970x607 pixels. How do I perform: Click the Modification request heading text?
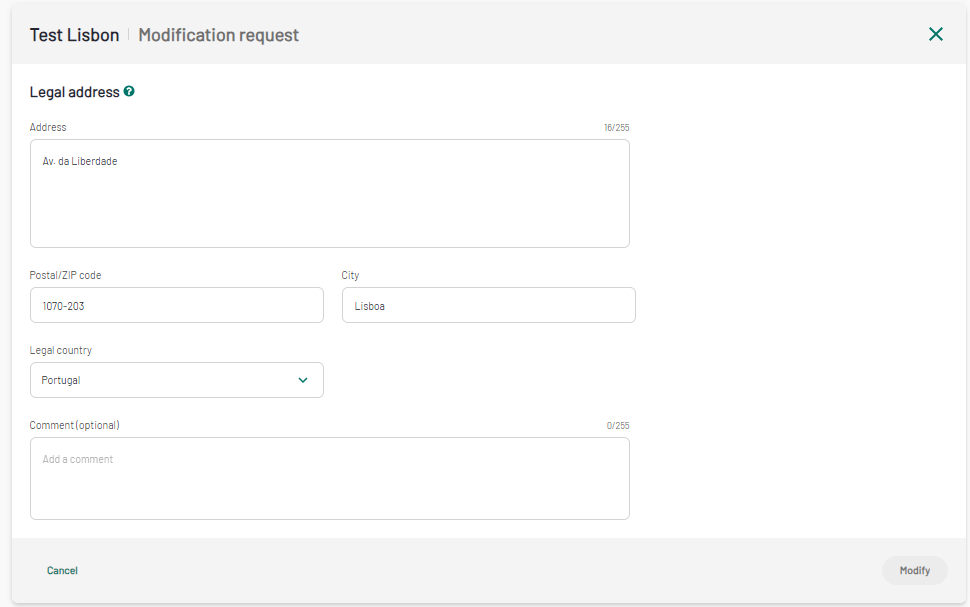click(218, 35)
